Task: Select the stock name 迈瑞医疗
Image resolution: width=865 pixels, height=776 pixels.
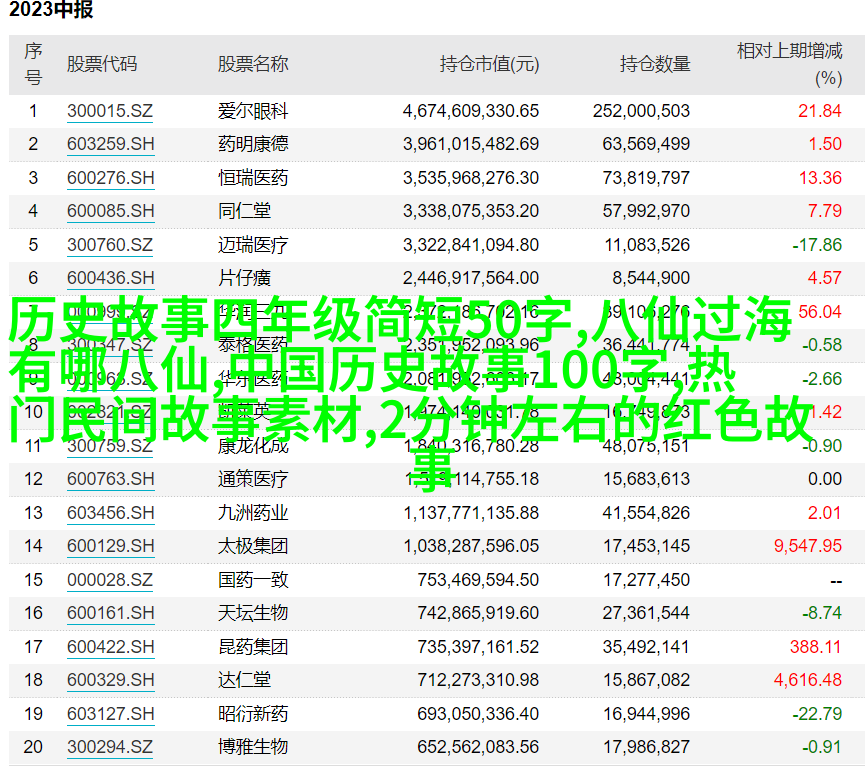Action: point(253,245)
